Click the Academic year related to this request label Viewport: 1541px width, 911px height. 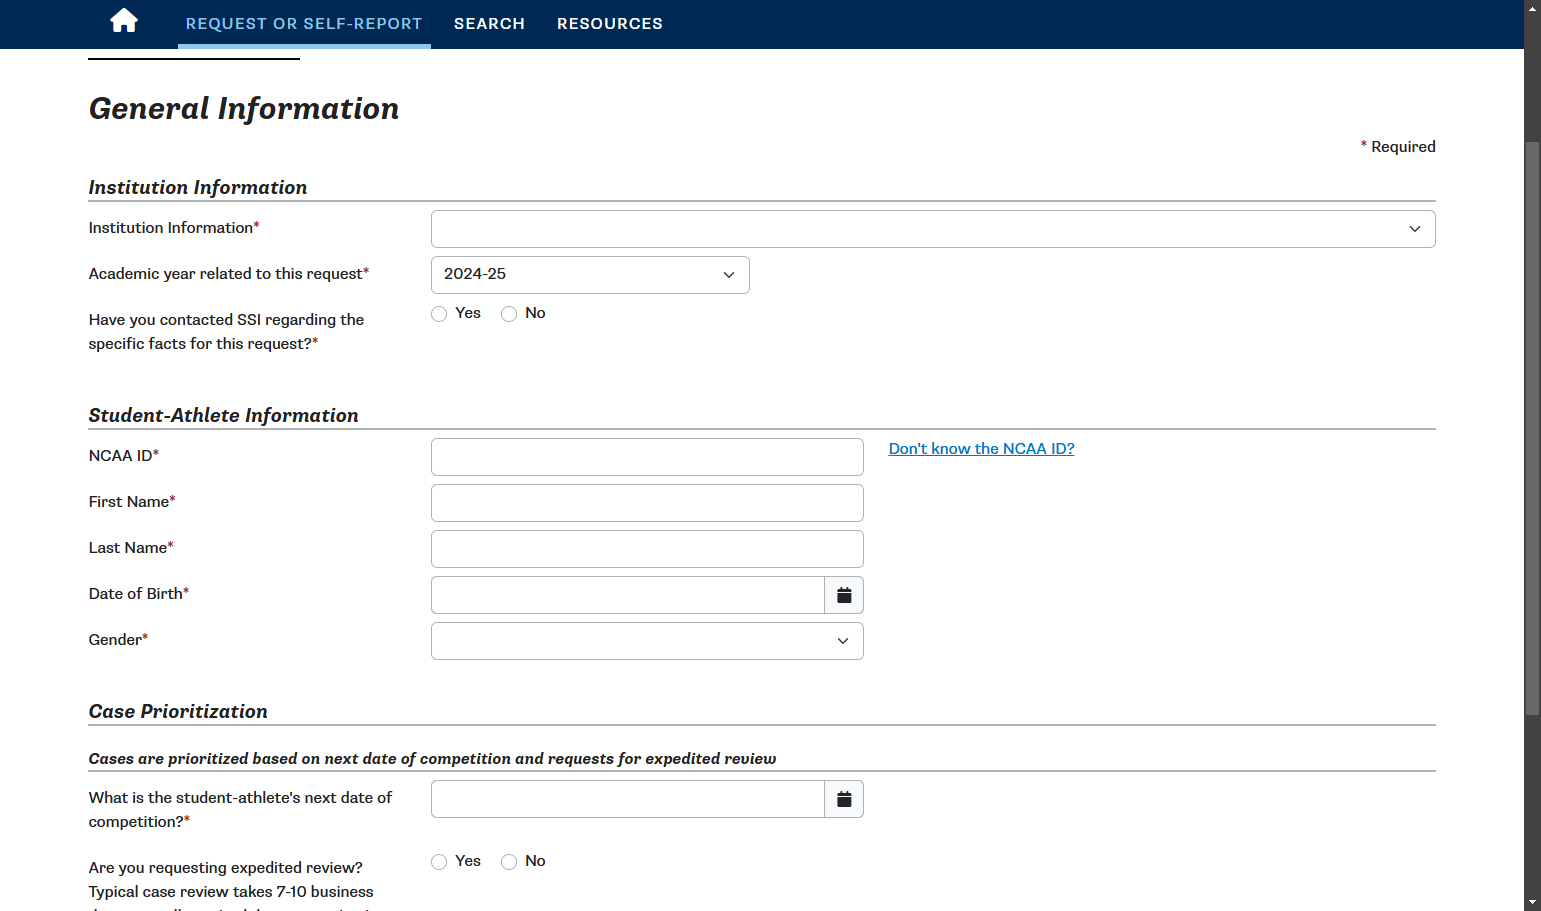(x=229, y=274)
